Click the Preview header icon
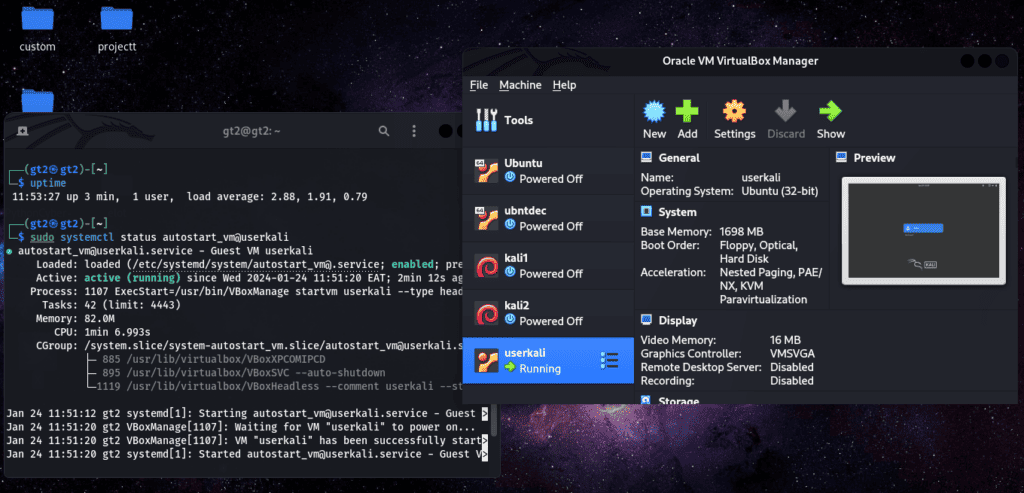Image resolution: width=1024 pixels, height=493 pixels. pos(841,157)
